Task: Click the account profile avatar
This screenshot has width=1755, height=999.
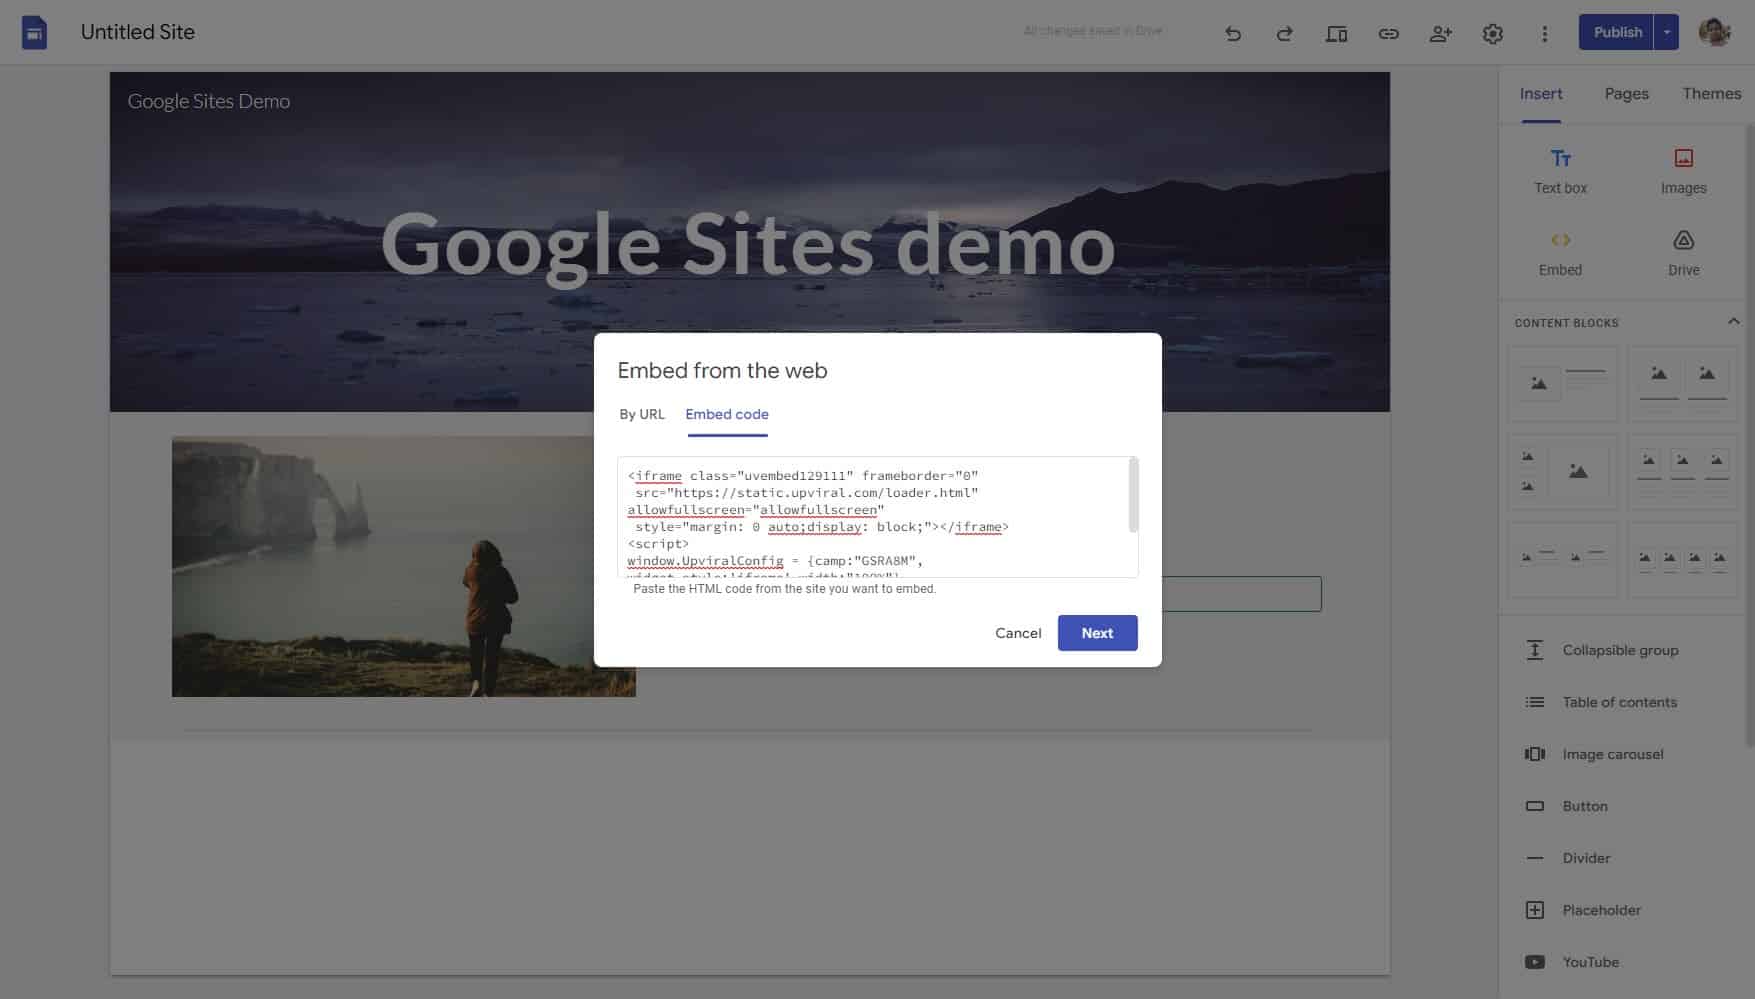Action: 1714,32
